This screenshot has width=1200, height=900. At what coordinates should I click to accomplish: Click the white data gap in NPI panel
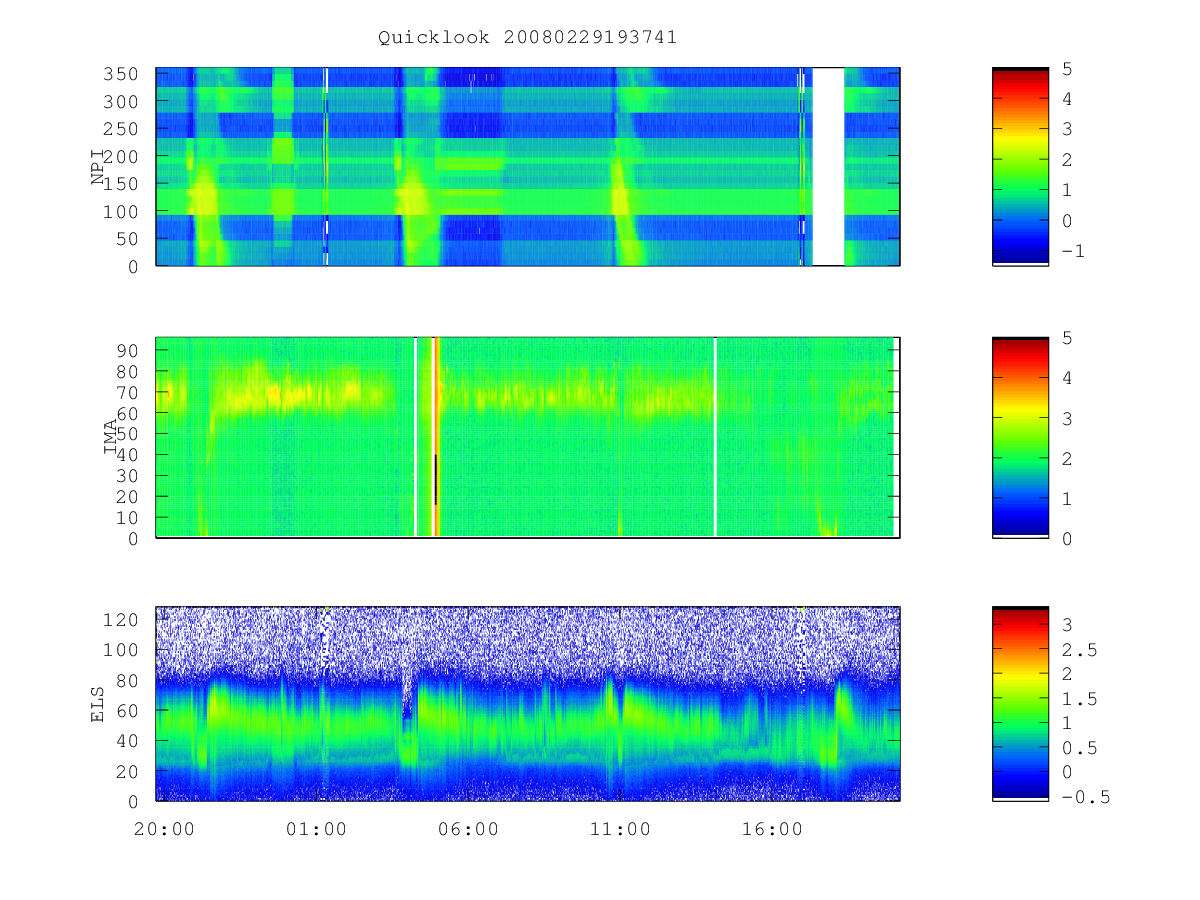(x=828, y=166)
